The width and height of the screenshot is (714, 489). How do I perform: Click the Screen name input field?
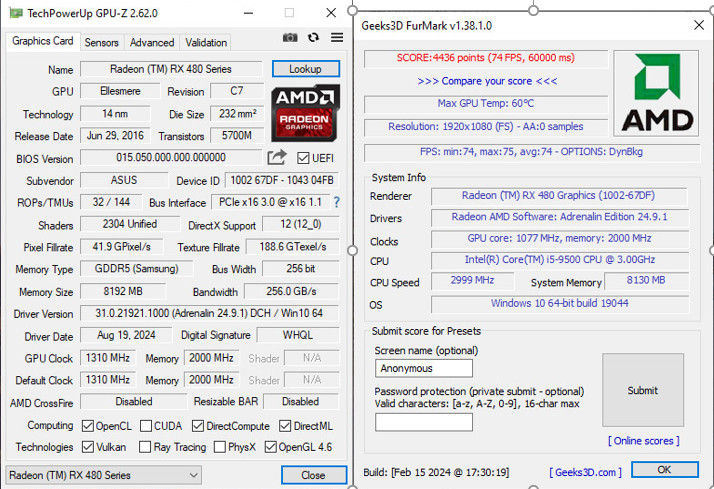click(423, 368)
